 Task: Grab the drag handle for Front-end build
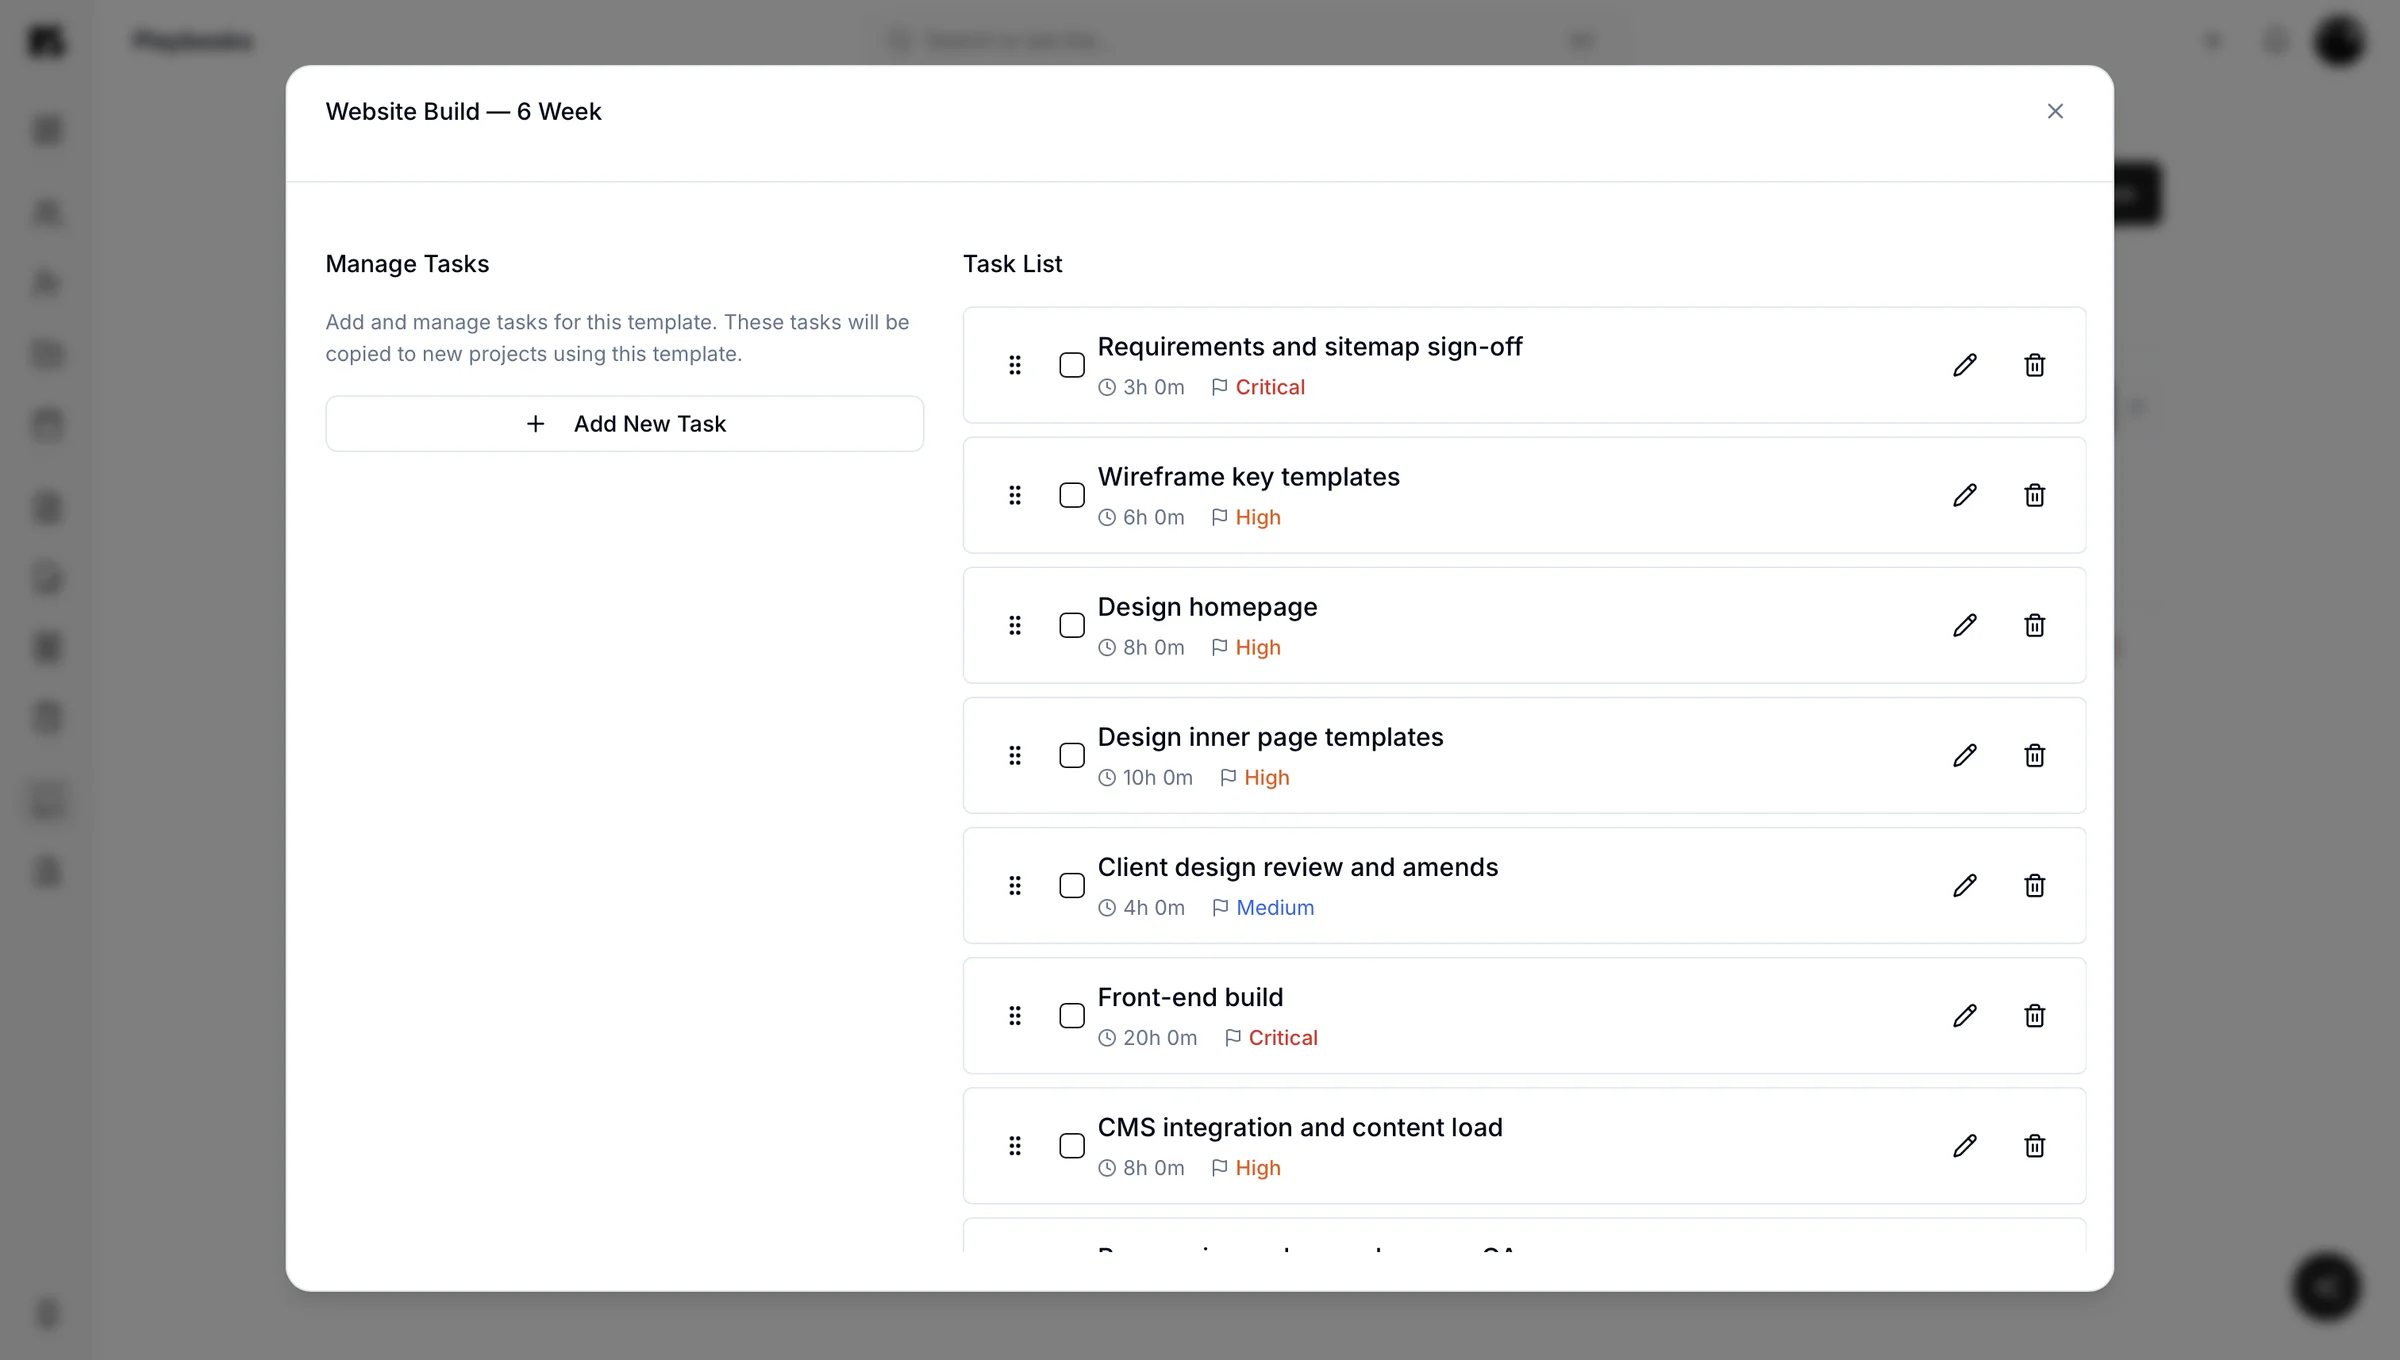(x=1015, y=1015)
